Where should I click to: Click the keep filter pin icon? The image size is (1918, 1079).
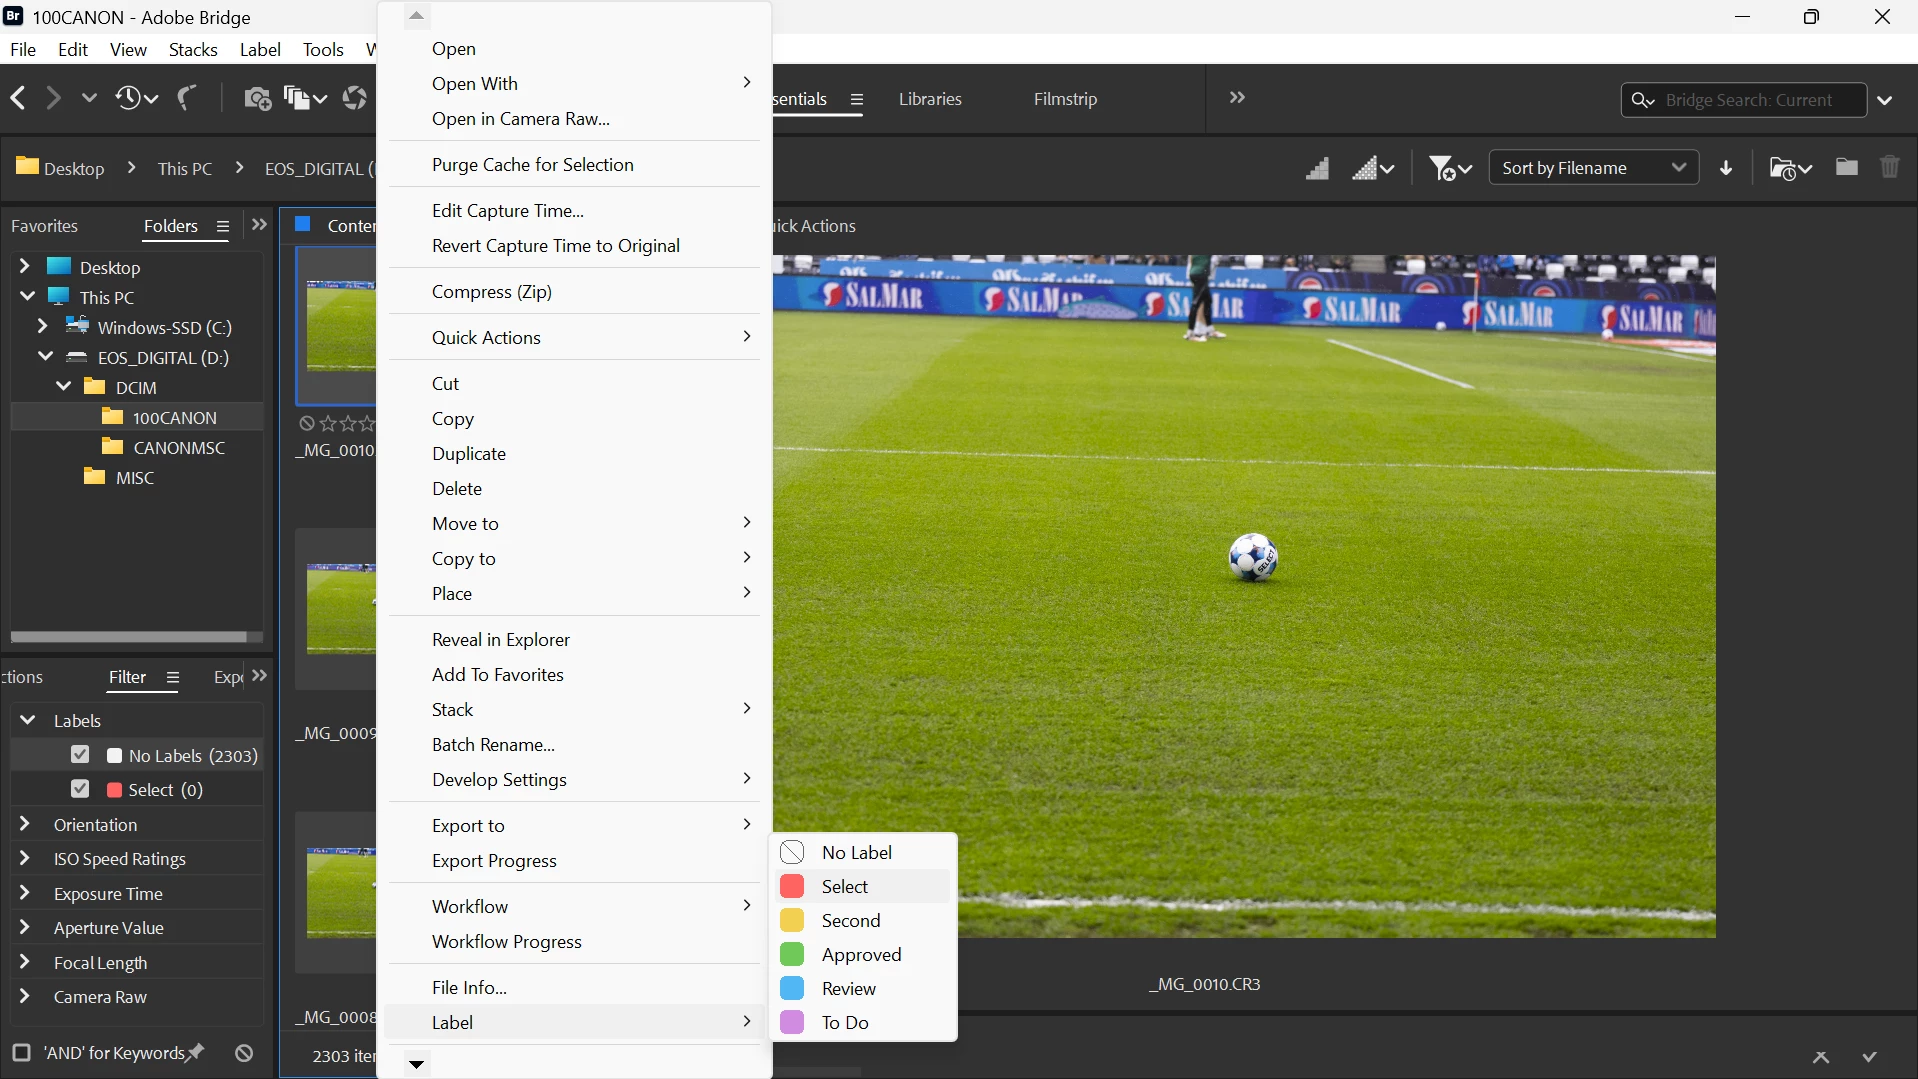[x=196, y=1052]
